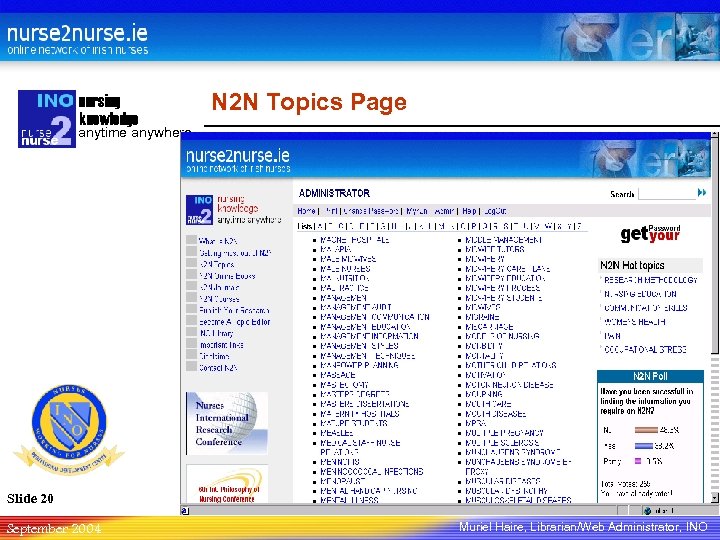Open the MATERNITY HOSPITALS topic
This screenshot has width=720, height=540.
tap(360, 414)
